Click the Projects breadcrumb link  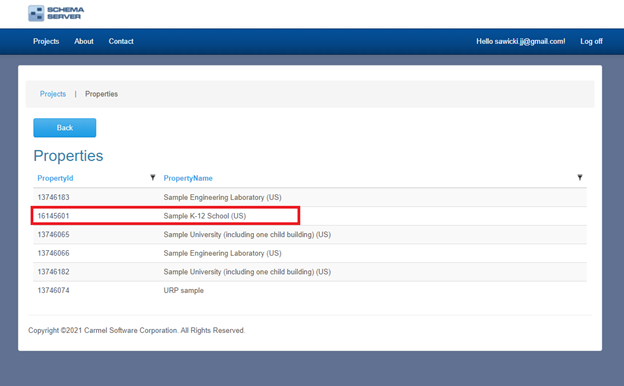(x=53, y=94)
